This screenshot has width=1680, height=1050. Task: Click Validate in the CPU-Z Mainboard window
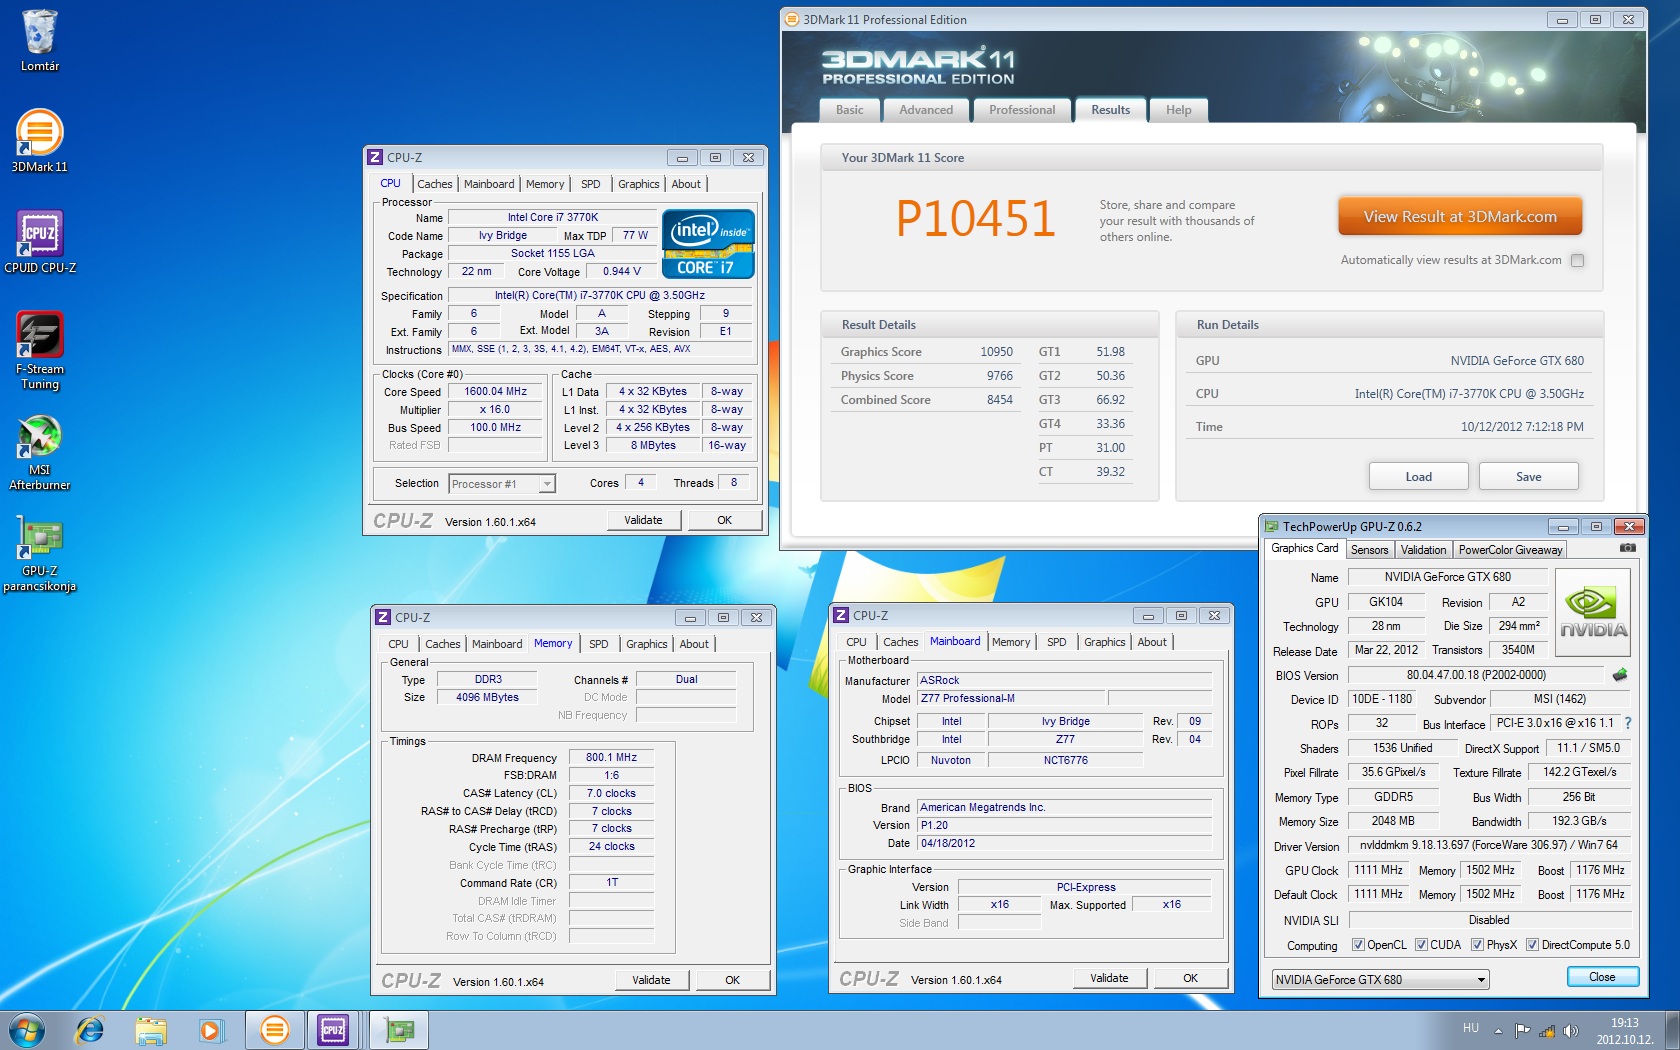pos(1109,978)
